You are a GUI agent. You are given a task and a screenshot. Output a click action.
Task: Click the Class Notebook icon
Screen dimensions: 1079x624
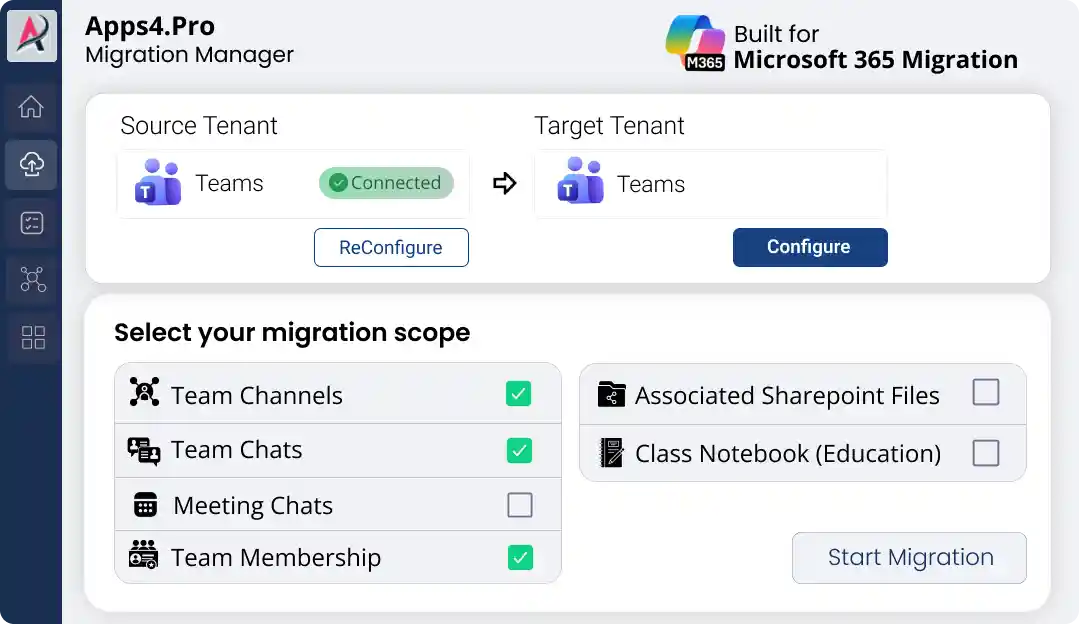point(611,453)
